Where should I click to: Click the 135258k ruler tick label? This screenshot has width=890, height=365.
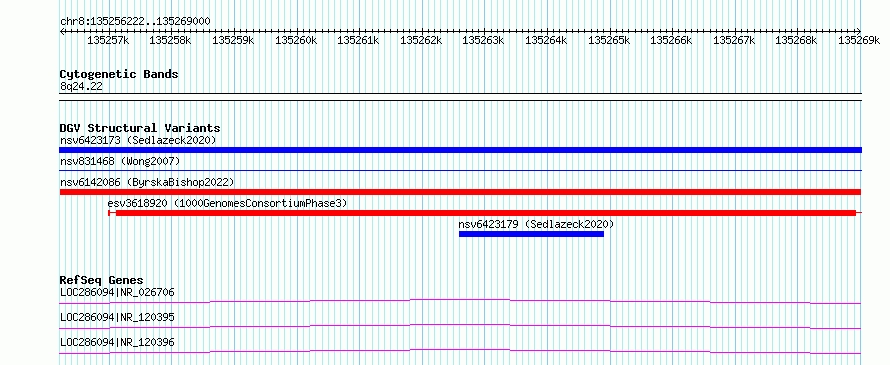click(x=170, y=40)
